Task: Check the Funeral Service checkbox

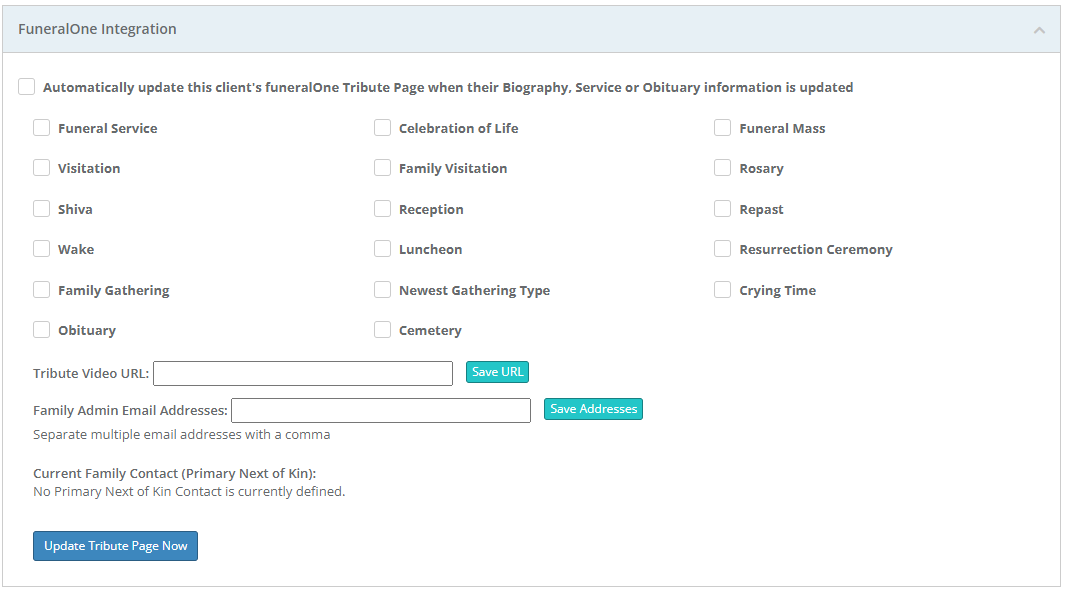Action: pos(42,128)
